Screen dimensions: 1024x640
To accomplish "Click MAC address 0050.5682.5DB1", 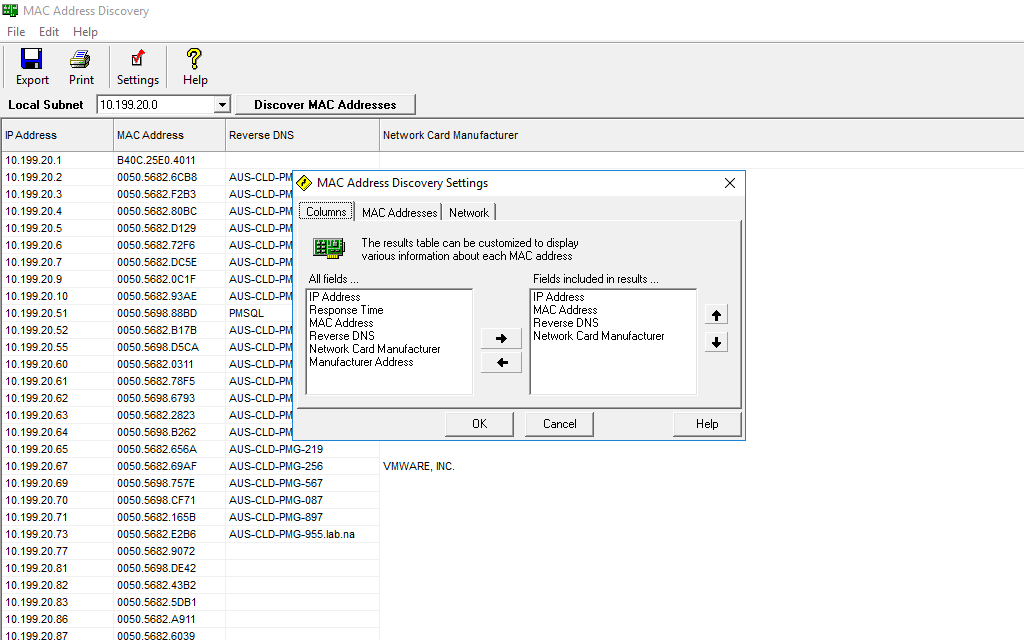I will pyautogui.click(x=157, y=602).
